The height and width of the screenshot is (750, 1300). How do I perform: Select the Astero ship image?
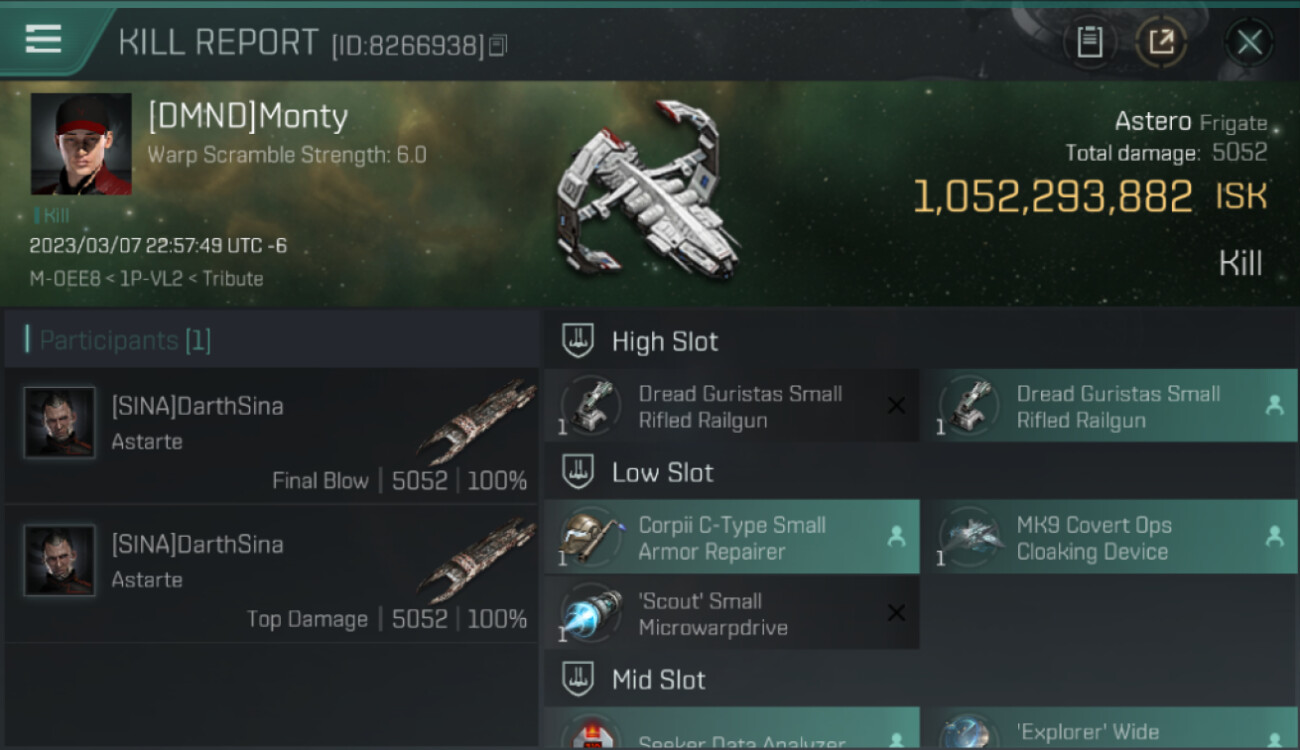[648, 190]
